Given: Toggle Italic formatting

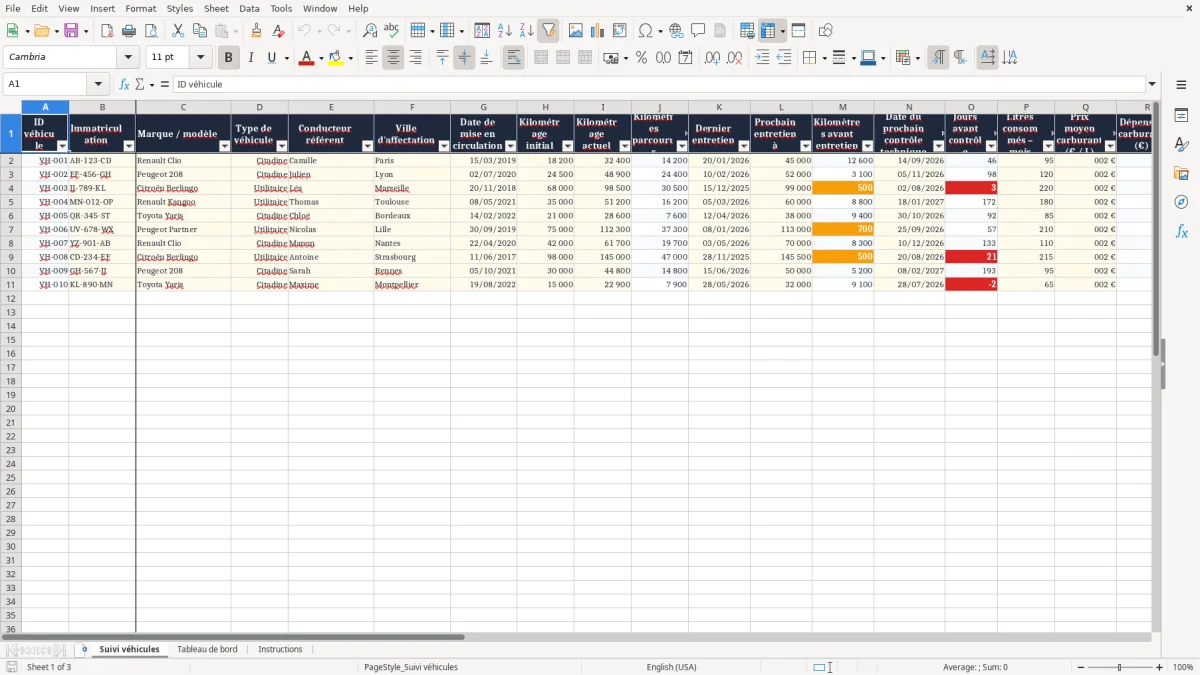Looking at the screenshot, I should 250,57.
